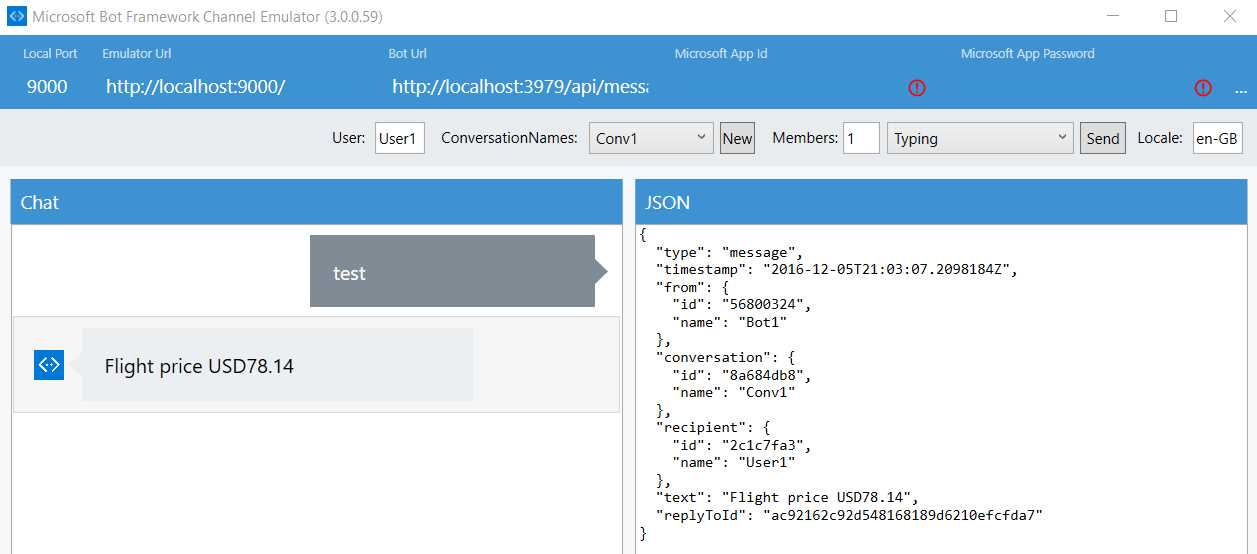The height and width of the screenshot is (554, 1257).
Task: Click the "from": { JSON line
Action: [x=692, y=287]
